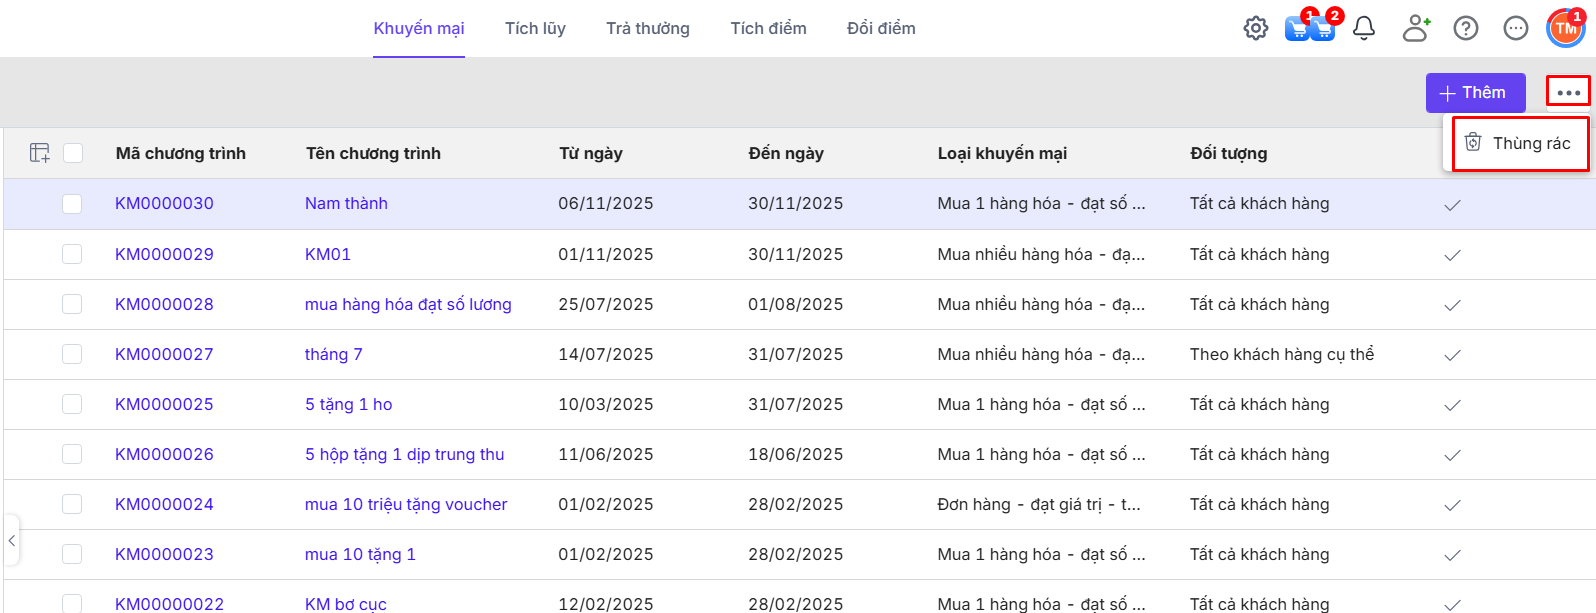1596x613 pixels.
Task: Open the settings gear icon
Action: pyautogui.click(x=1256, y=28)
